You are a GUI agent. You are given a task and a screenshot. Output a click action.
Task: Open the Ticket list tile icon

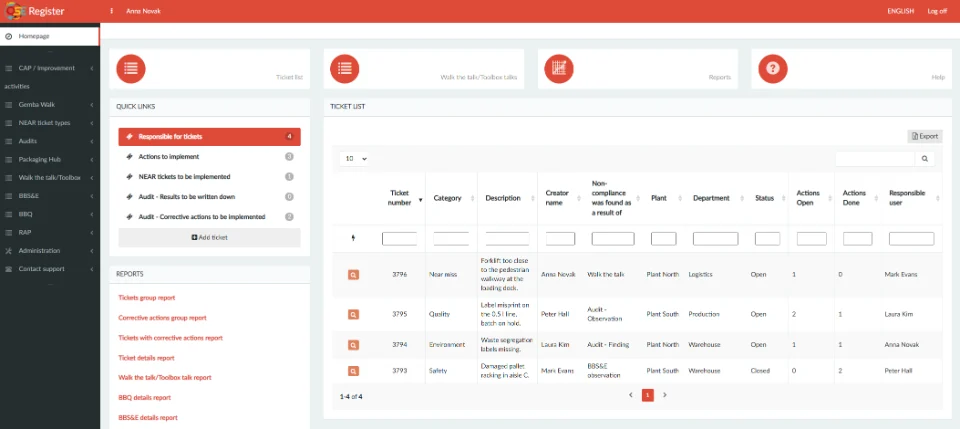(130, 69)
